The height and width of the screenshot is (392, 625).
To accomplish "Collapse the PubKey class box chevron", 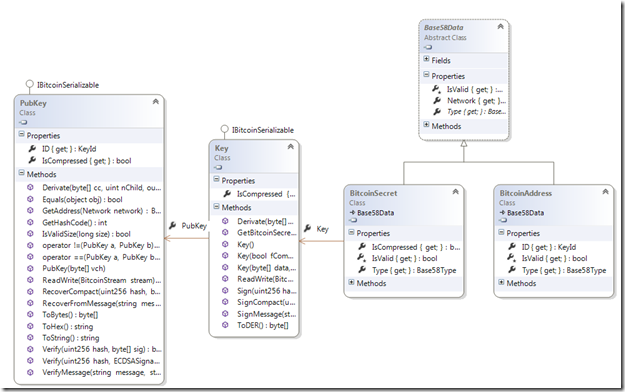I will click(155, 102).
